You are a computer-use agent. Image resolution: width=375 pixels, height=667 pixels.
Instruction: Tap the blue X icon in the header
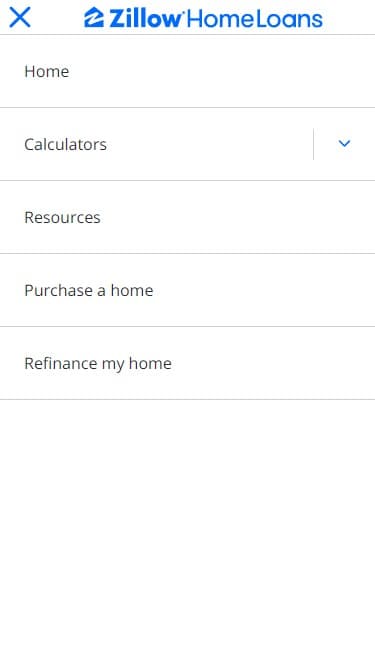pos(20,17)
